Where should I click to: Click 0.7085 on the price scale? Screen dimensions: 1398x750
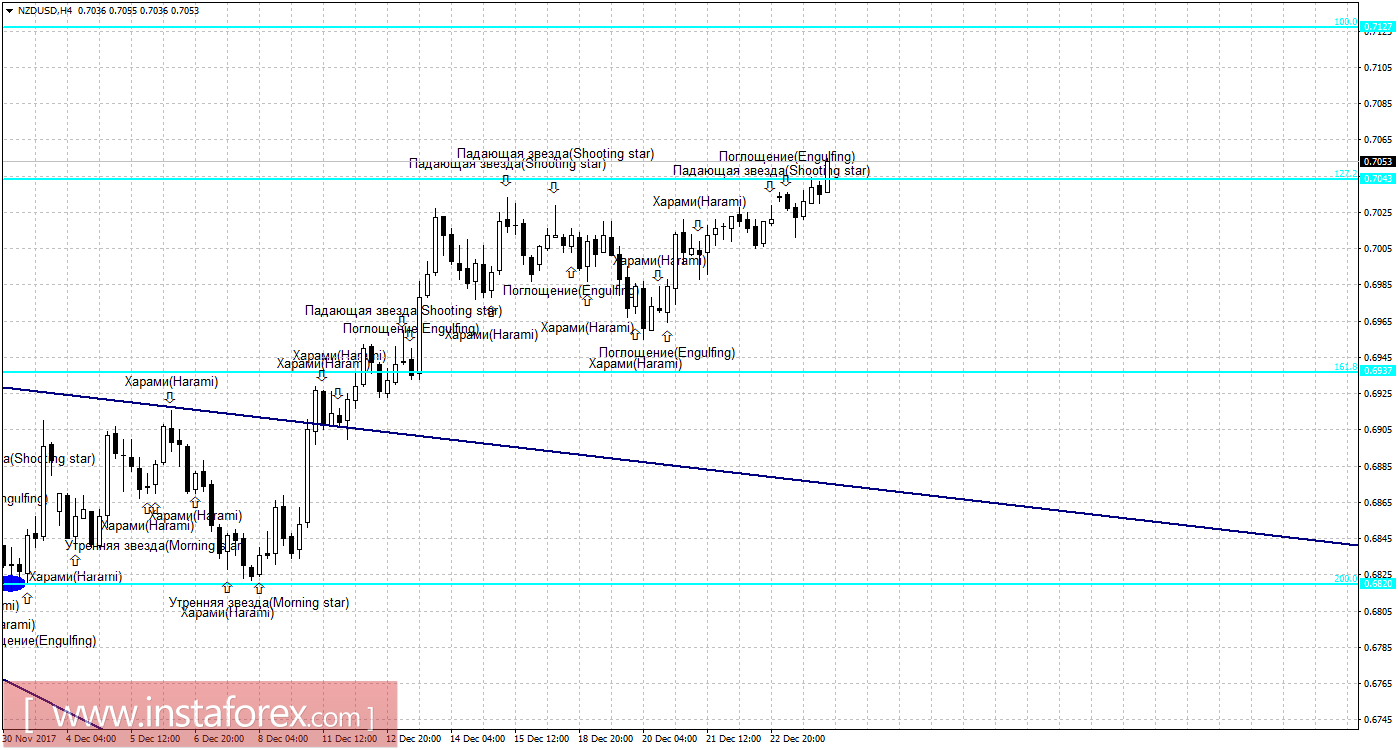click(1378, 103)
